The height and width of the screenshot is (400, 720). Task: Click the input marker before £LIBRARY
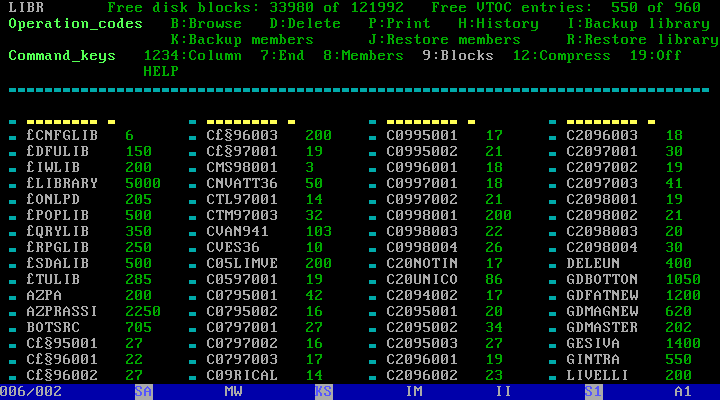[x=13, y=184]
